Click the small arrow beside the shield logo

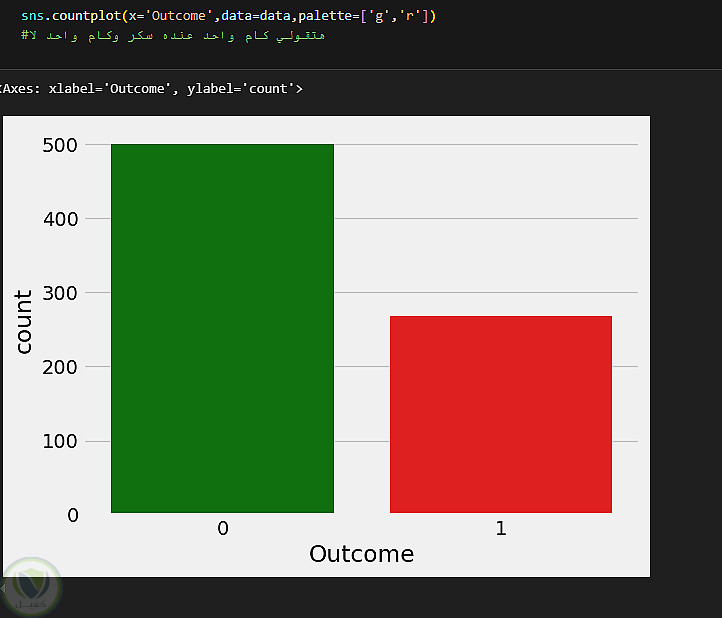click(3, 588)
